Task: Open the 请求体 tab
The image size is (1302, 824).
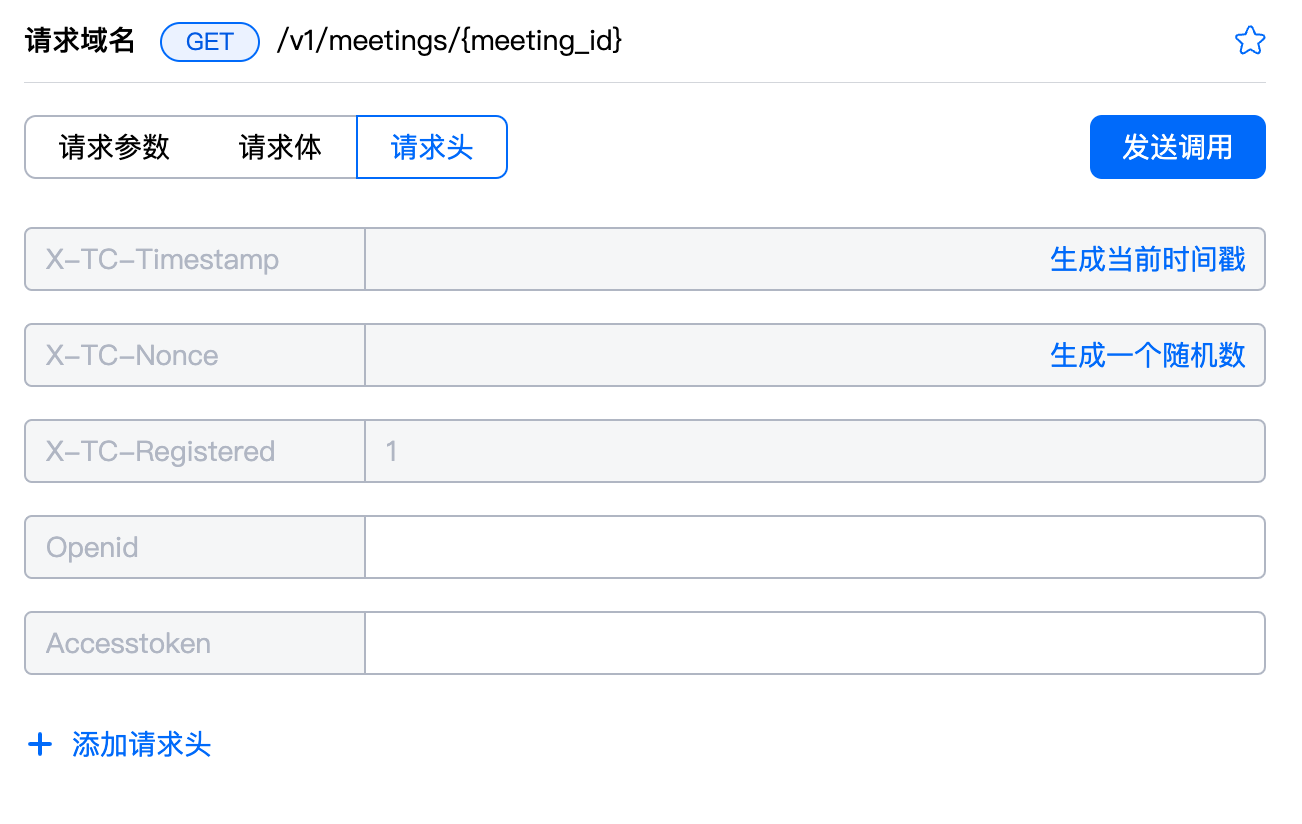Action: [x=280, y=147]
